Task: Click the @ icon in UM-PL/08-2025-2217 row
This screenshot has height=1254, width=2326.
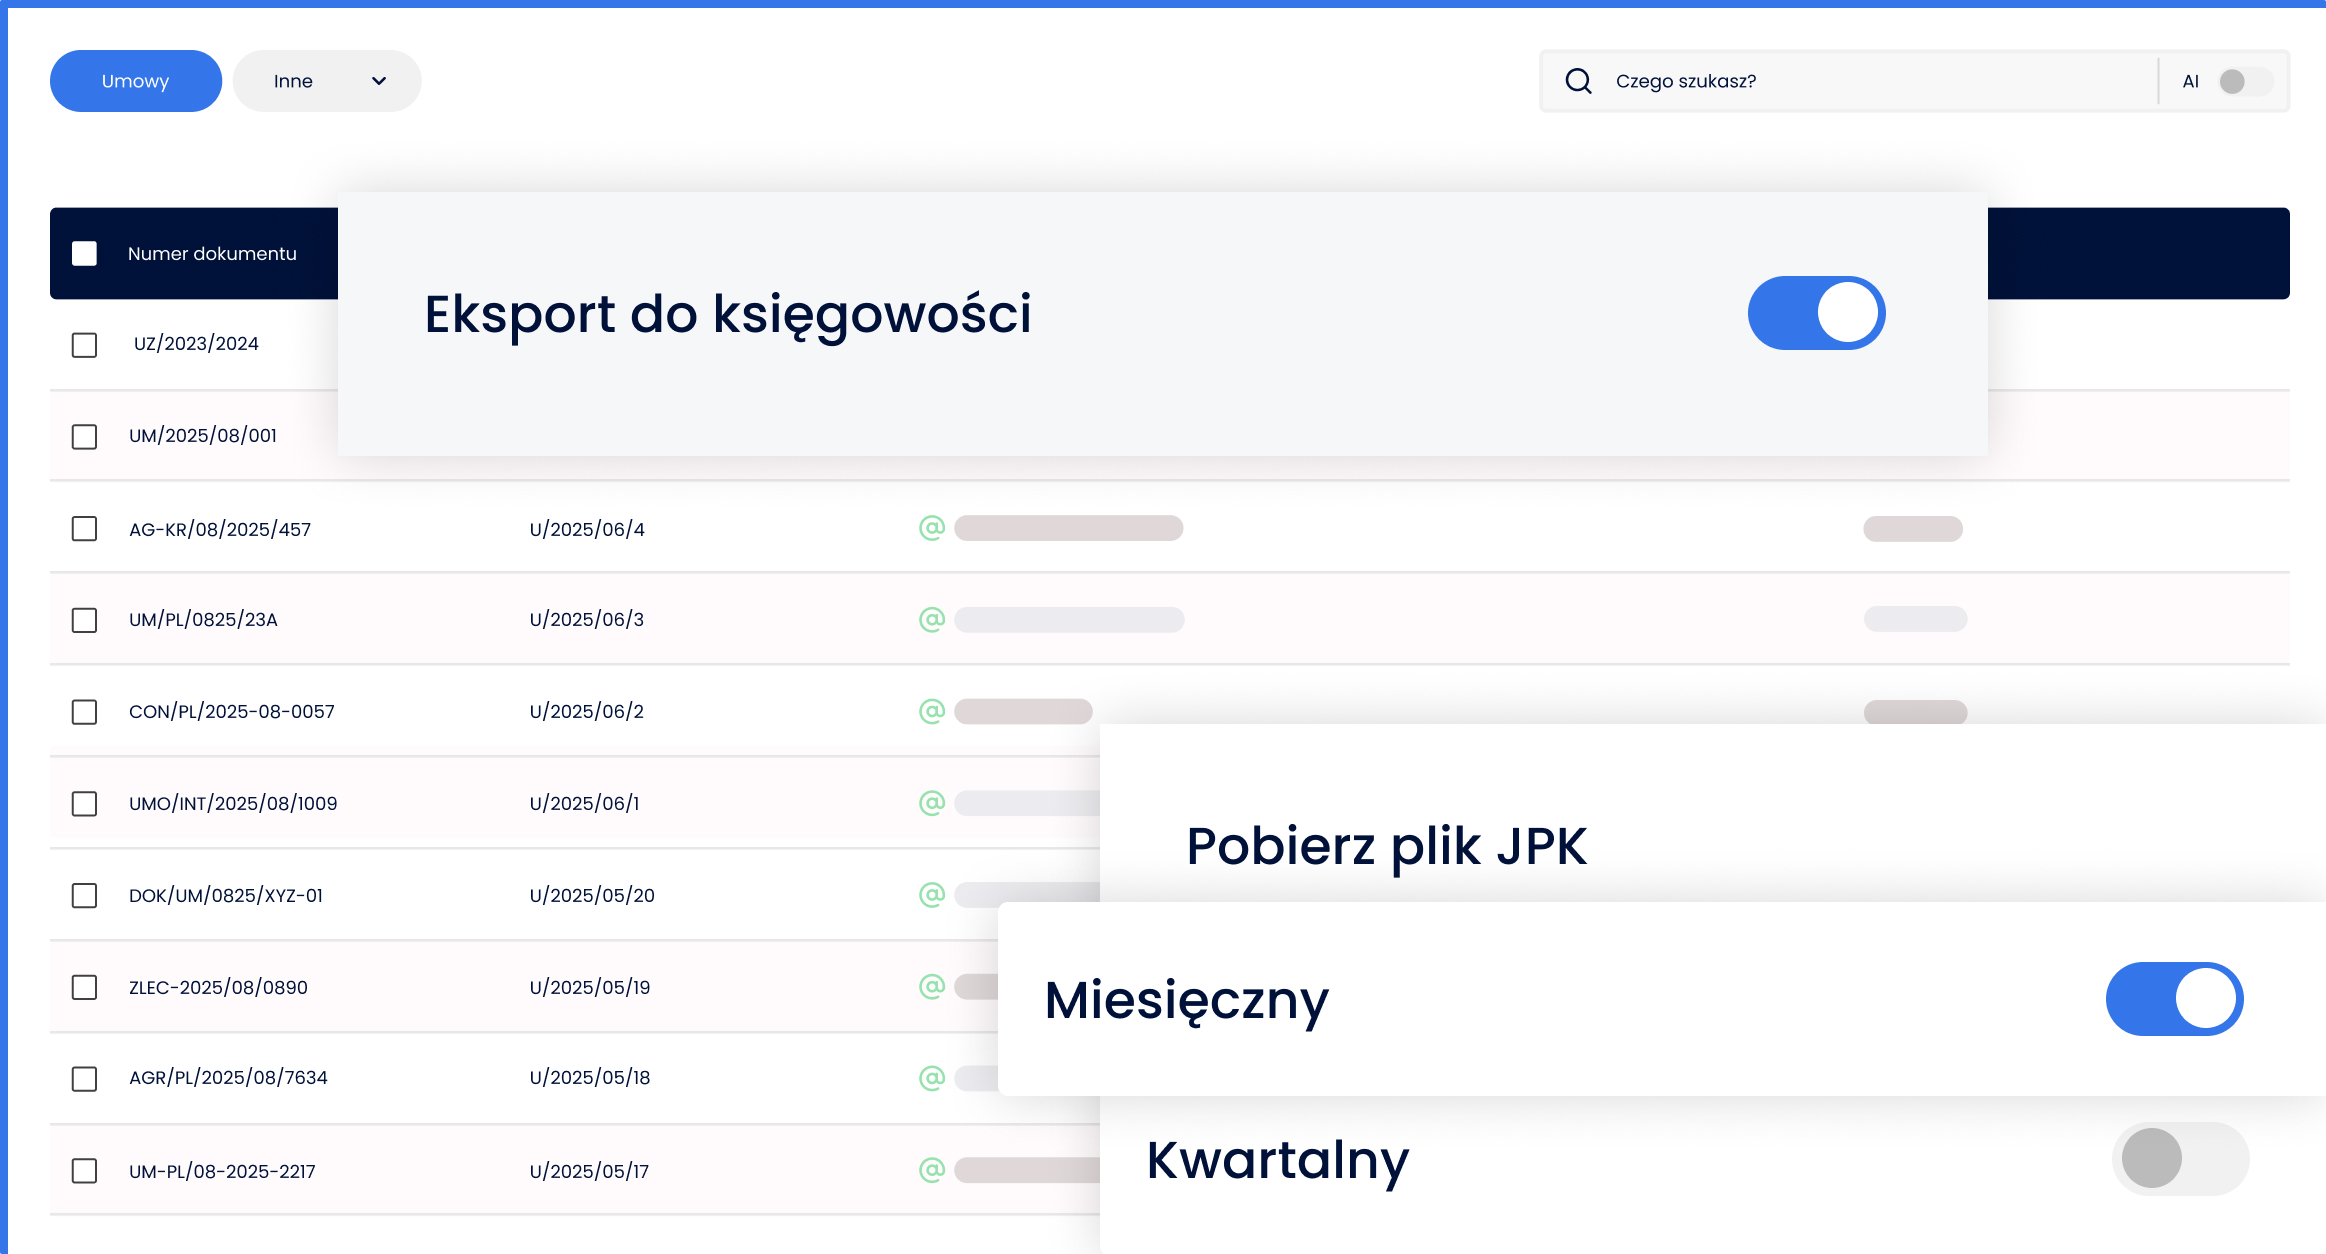Action: coord(932,1170)
